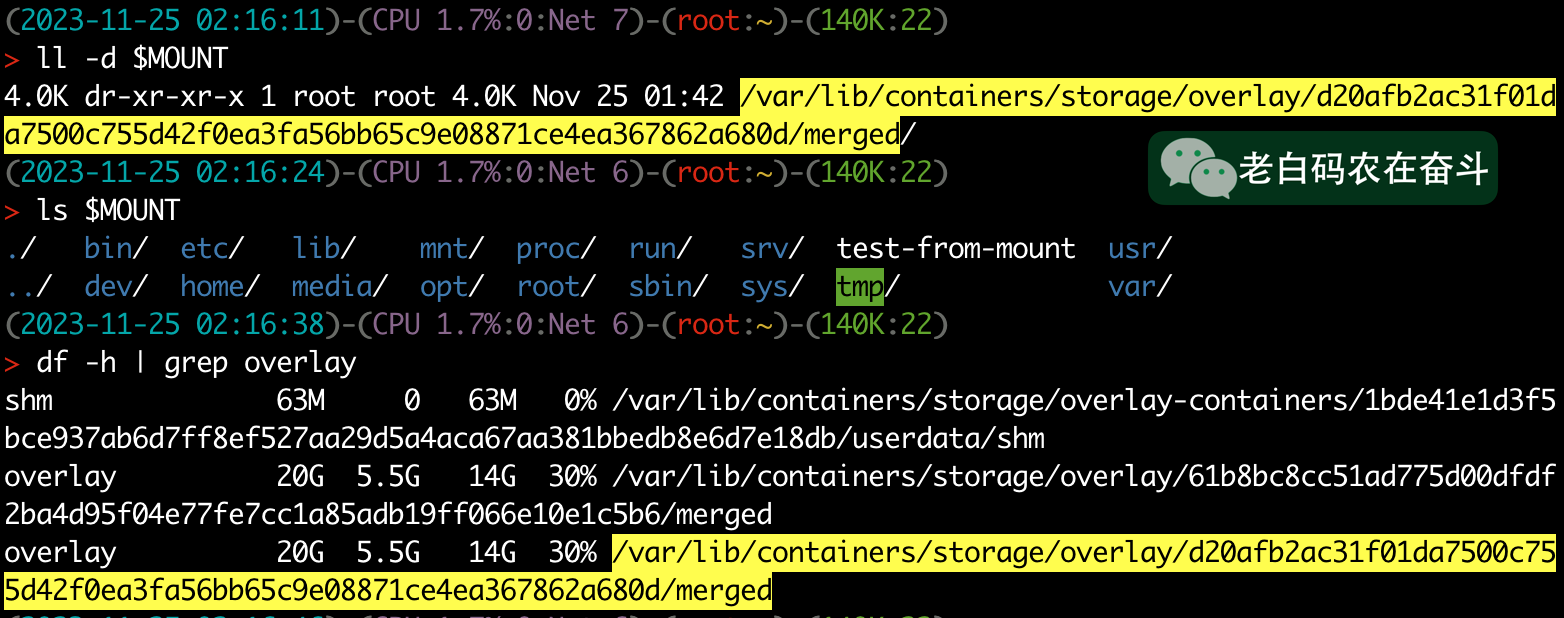This screenshot has height=618, width=1564.
Task: Click the 'df -h | grep overlay' command
Action: pos(196,363)
